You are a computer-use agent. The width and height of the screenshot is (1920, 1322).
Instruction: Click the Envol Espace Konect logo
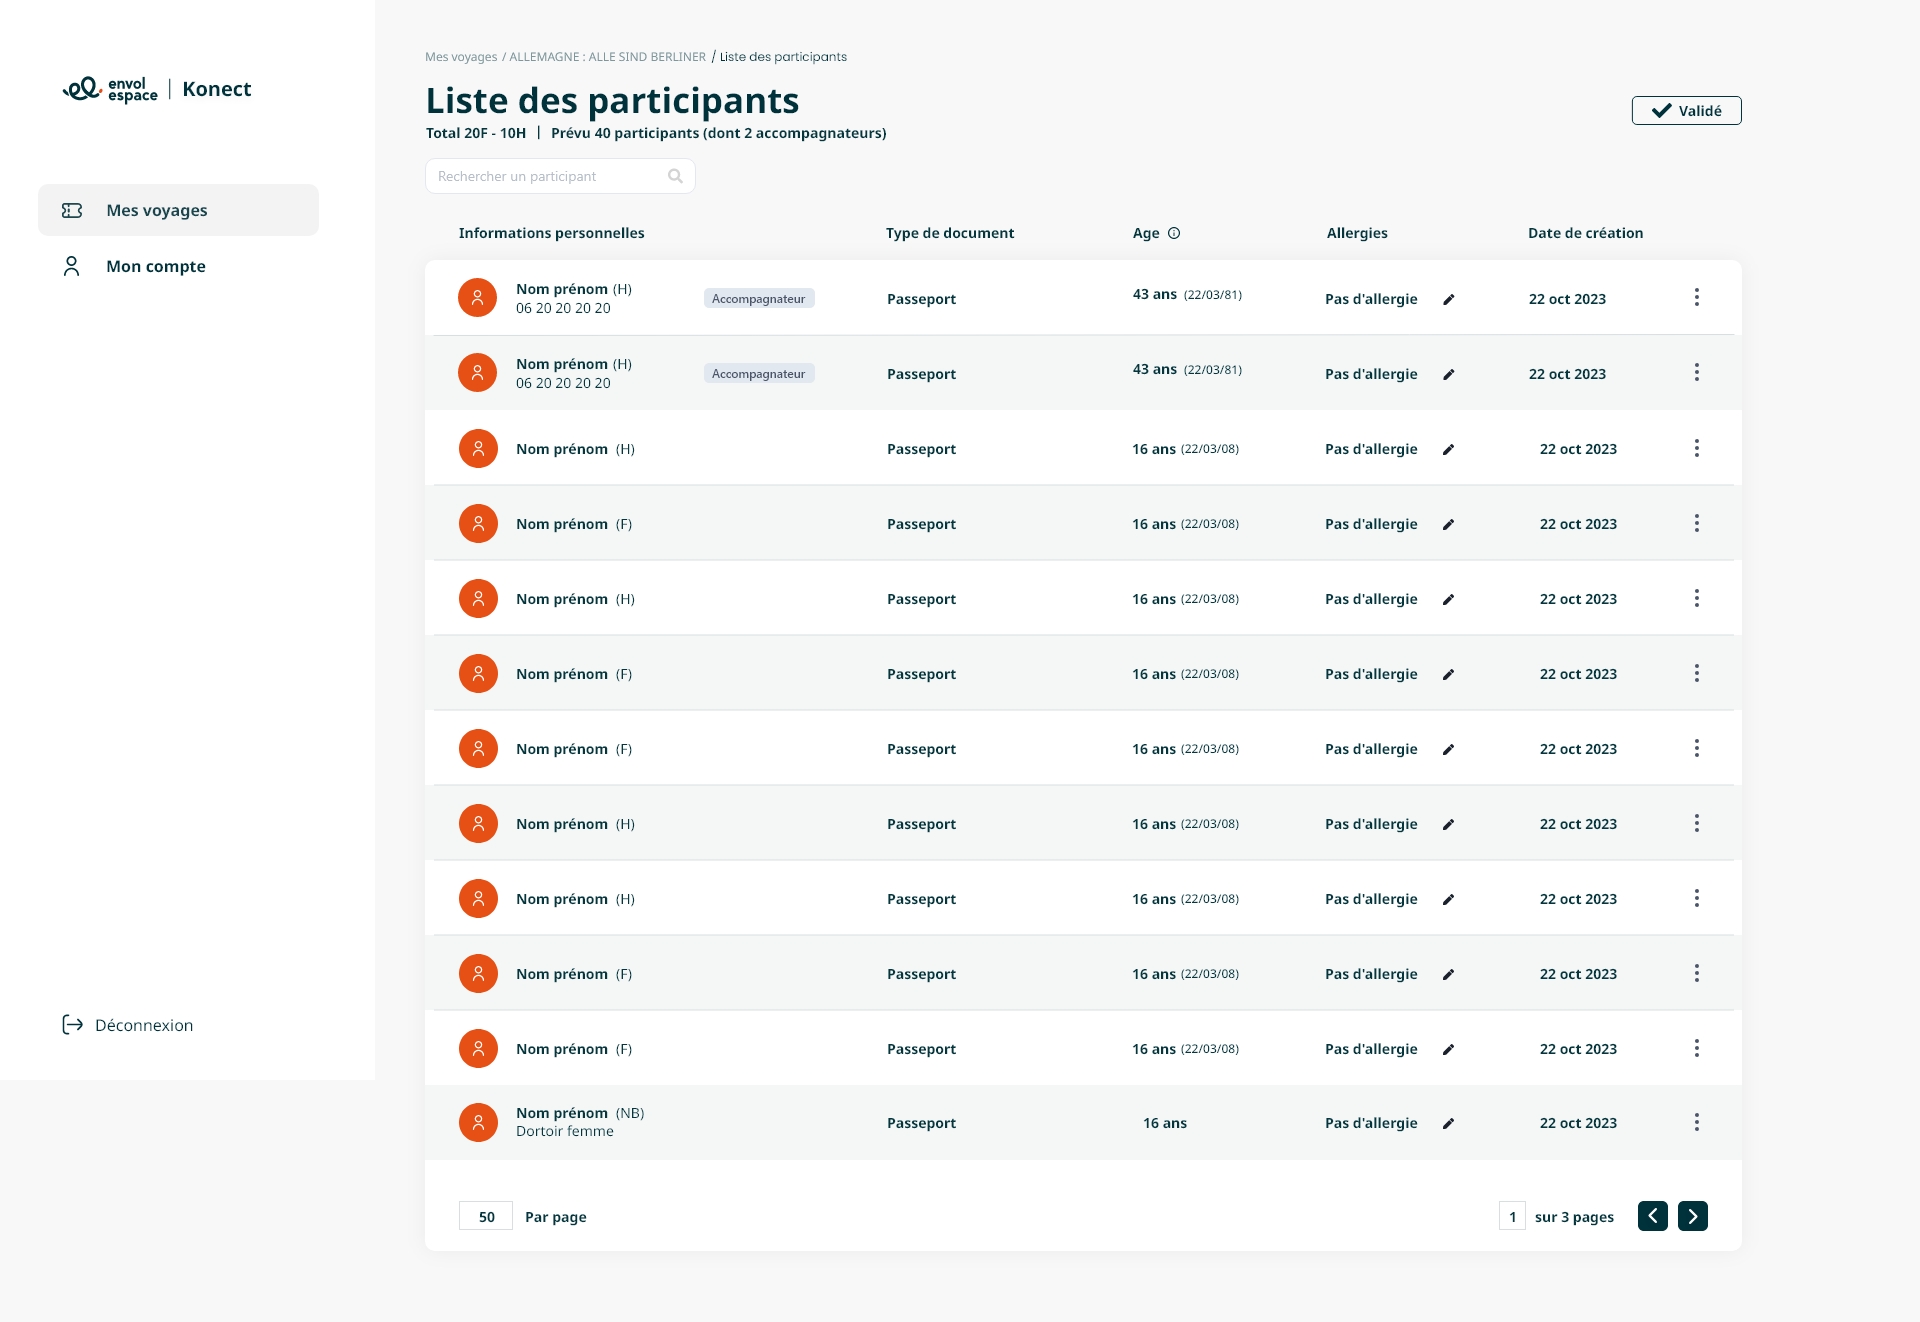pyautogui.click(x=157, y=89)
